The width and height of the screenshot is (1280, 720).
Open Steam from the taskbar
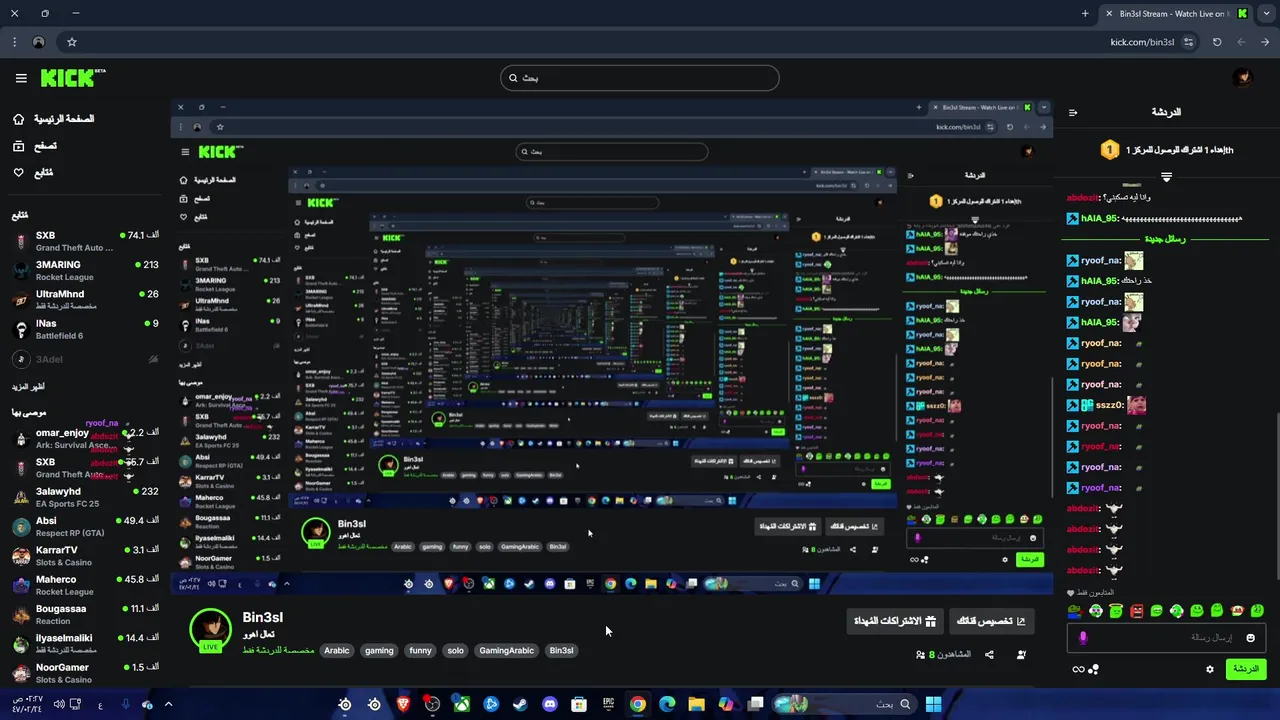520,704
